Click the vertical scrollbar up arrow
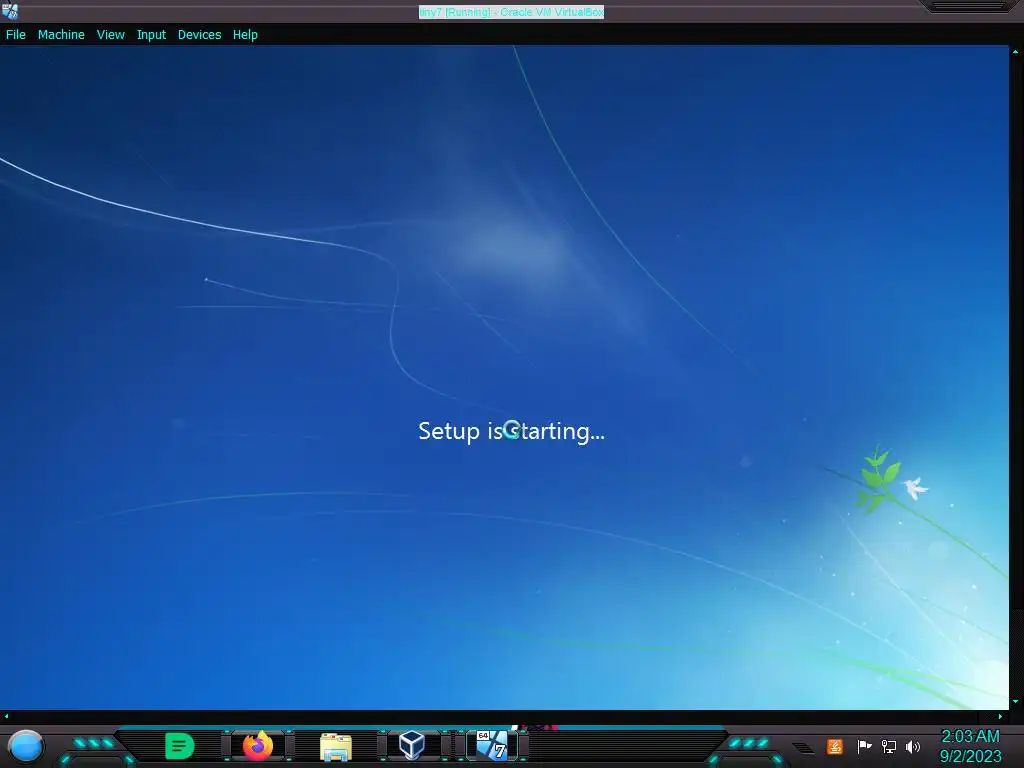The image size is (1024, 768). [1016, 51]
